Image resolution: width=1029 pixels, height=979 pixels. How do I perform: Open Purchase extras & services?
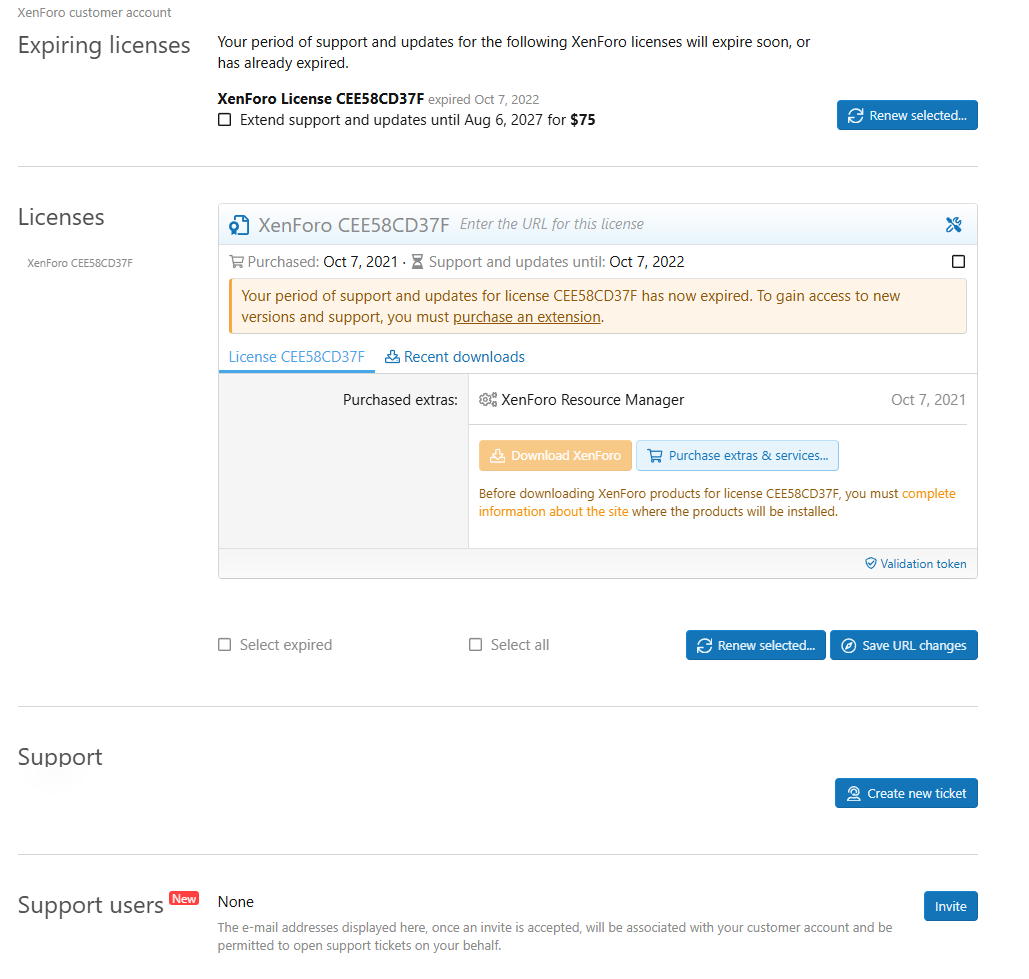[737, 455]
